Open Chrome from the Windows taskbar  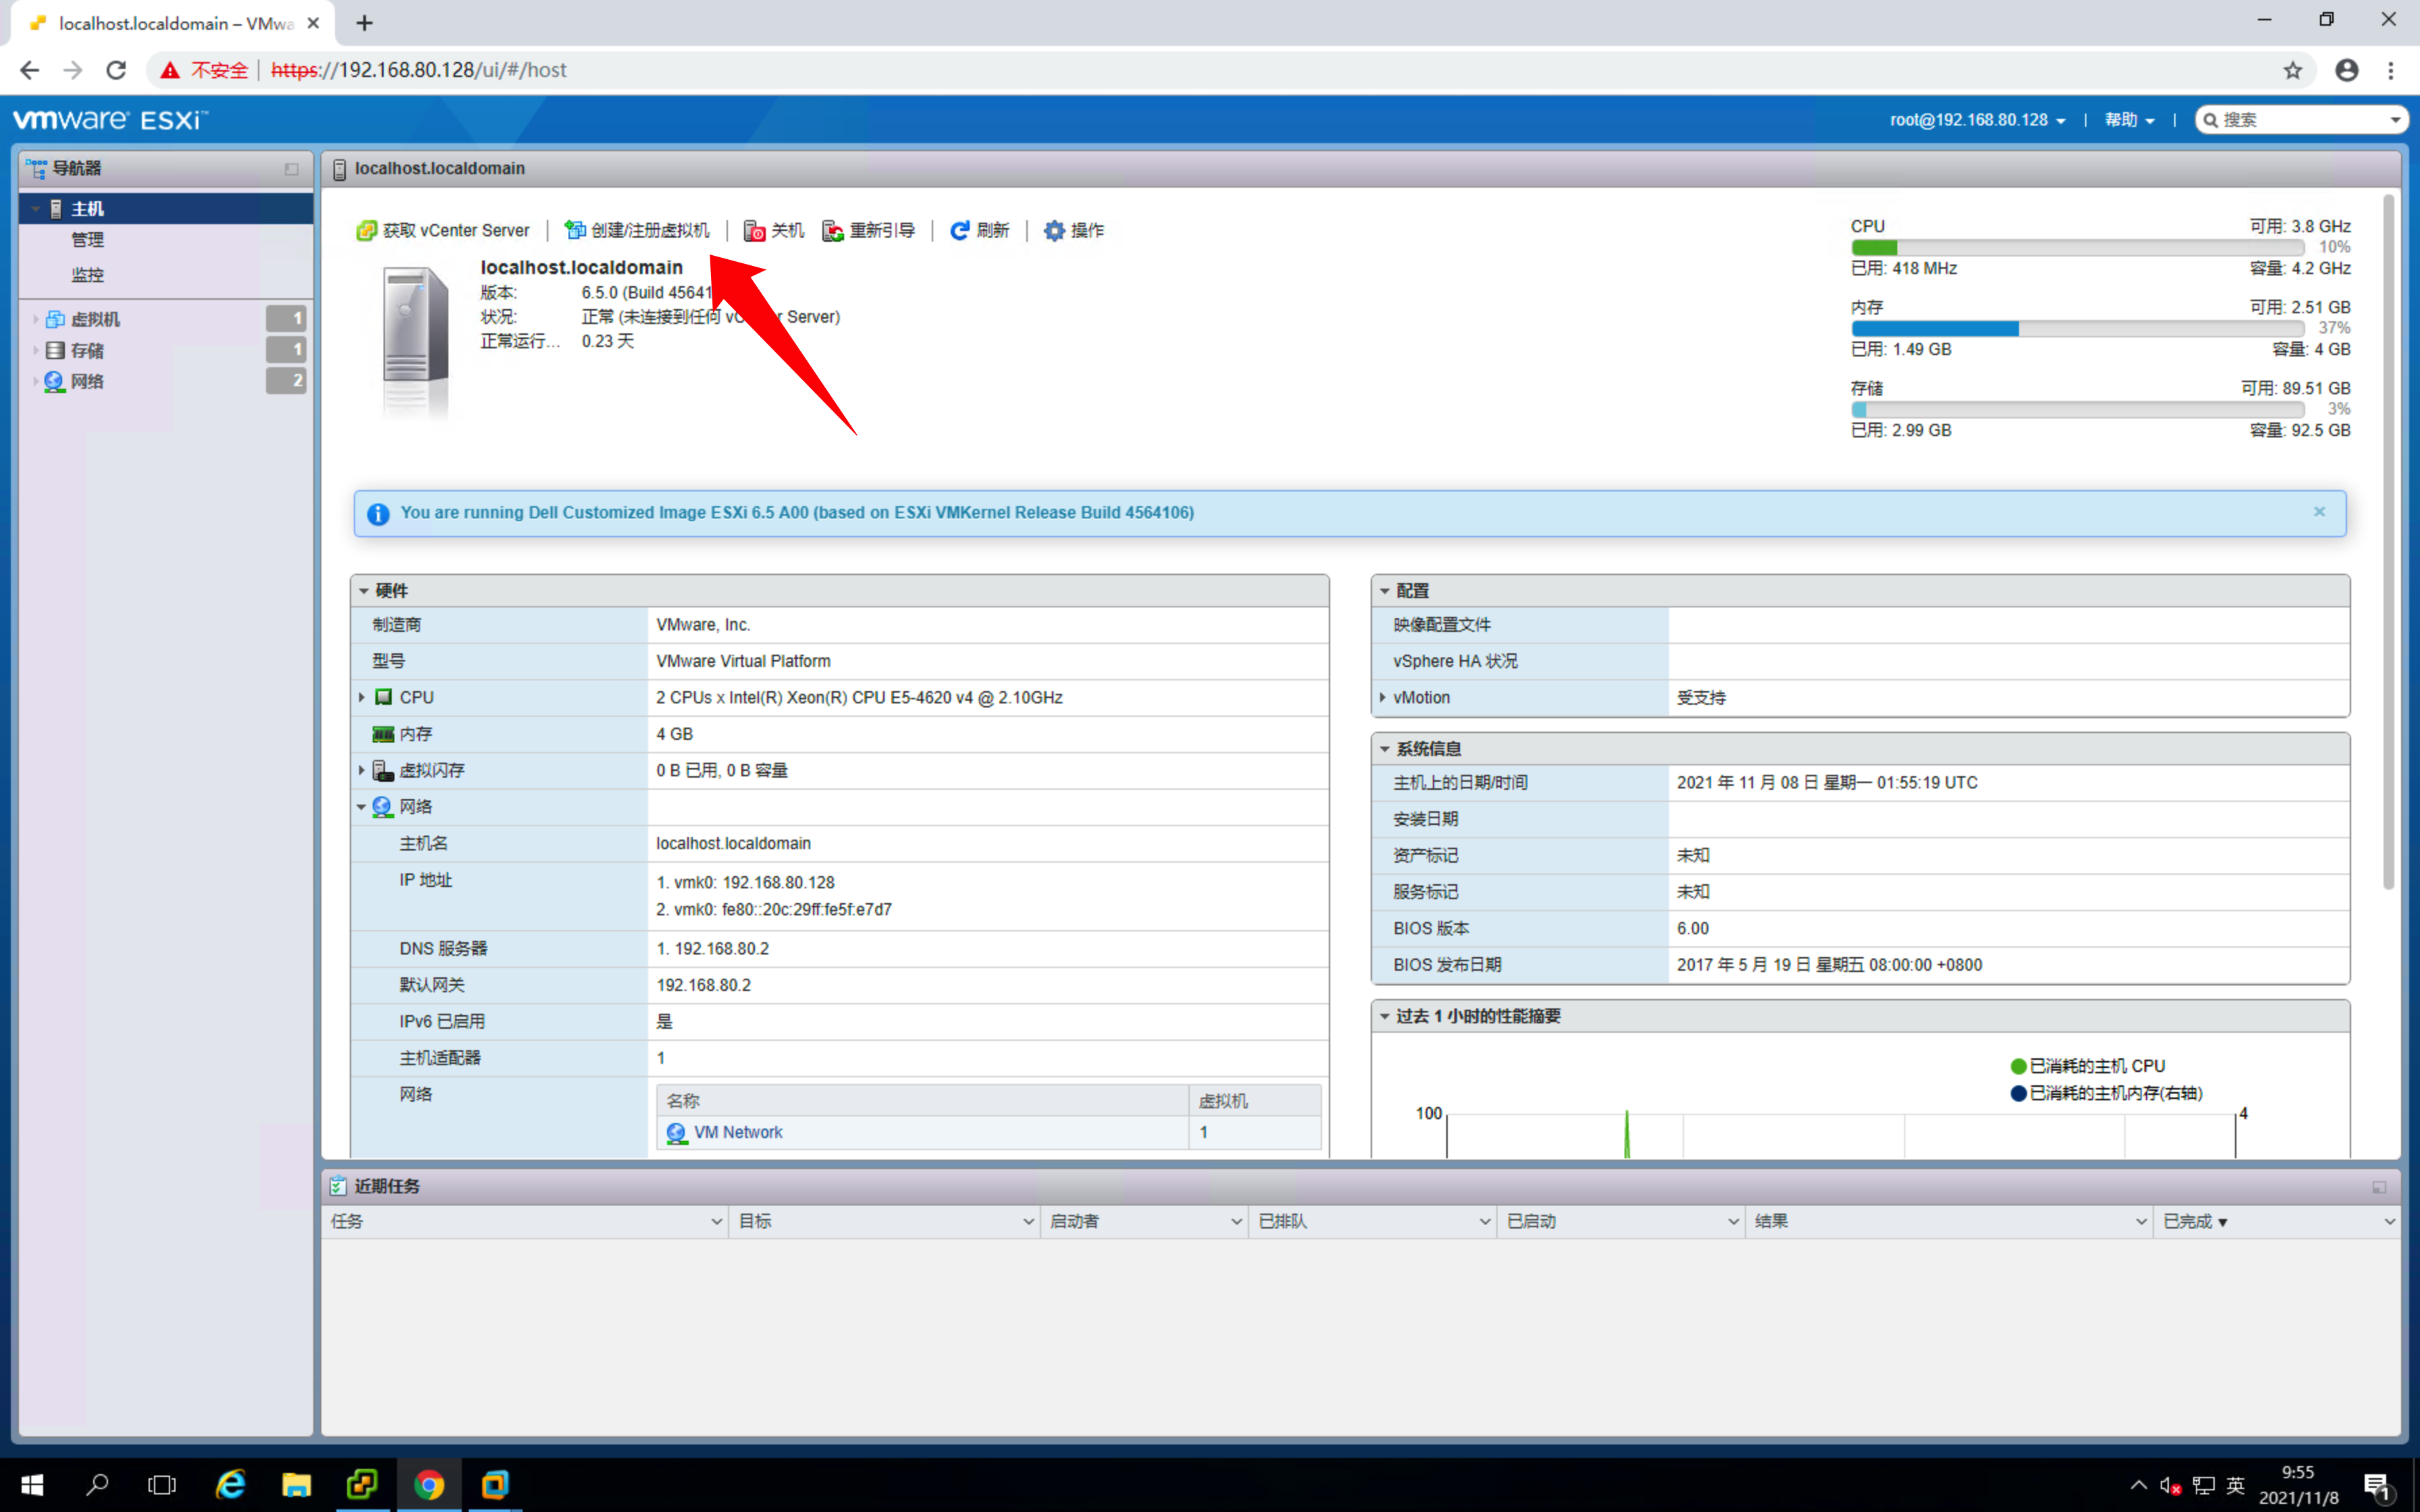429,1484
